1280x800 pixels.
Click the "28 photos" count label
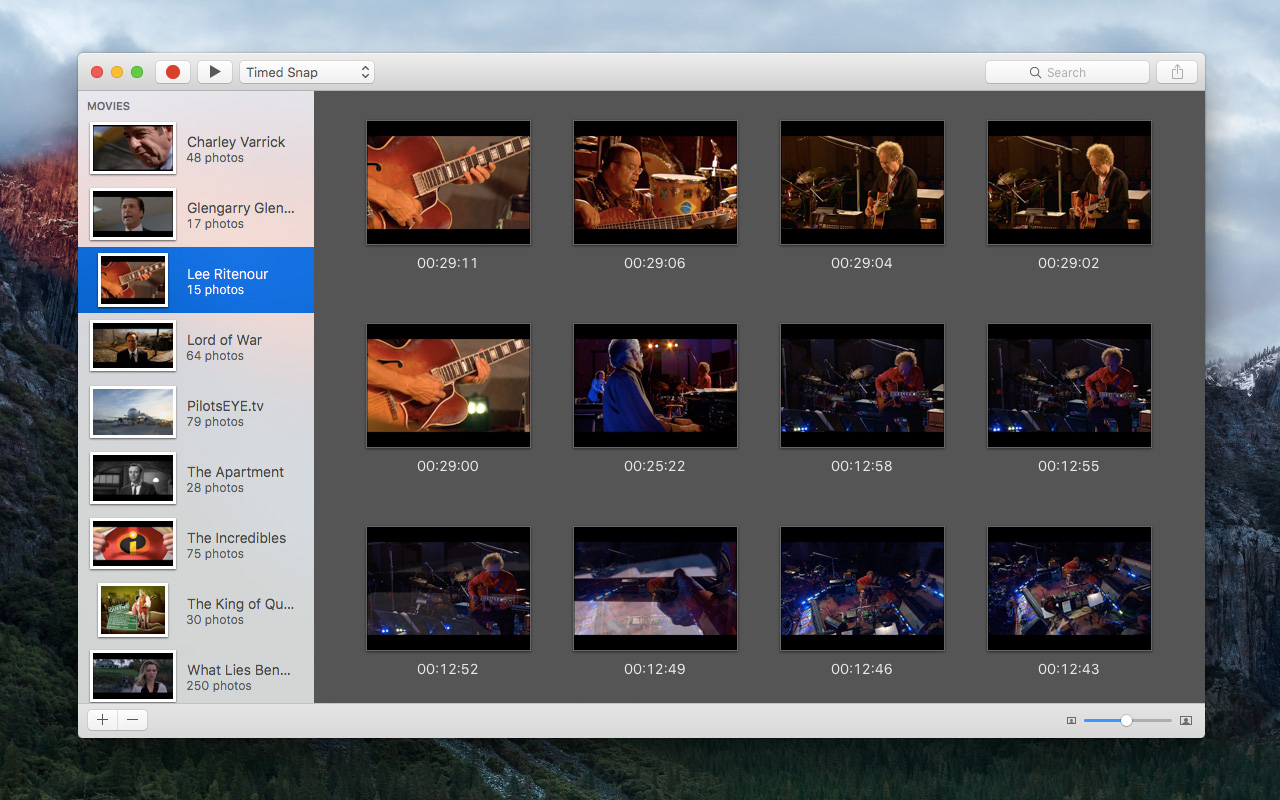click(215, 488)
